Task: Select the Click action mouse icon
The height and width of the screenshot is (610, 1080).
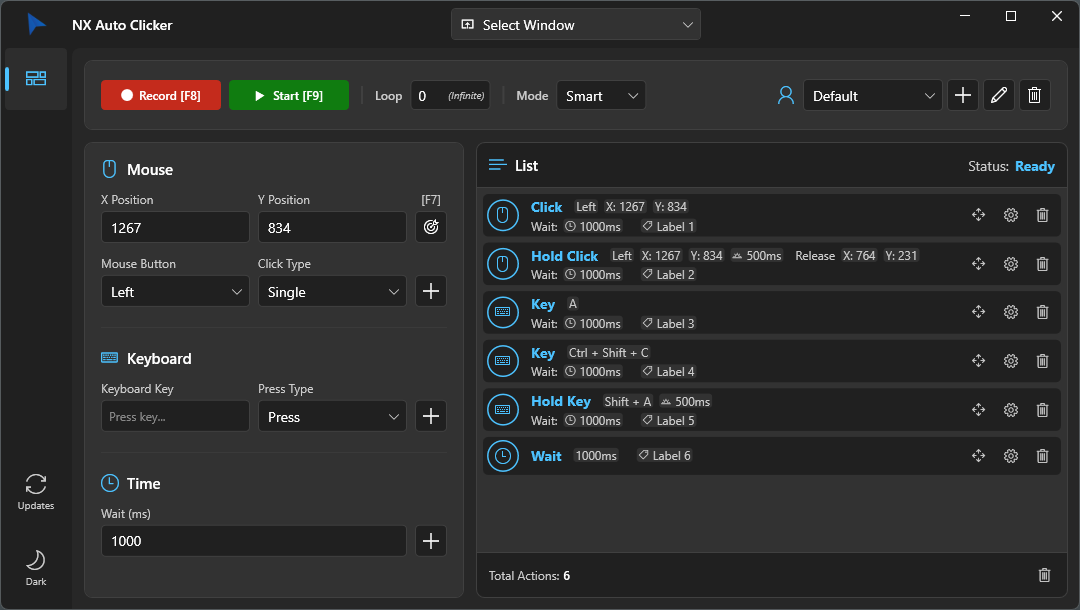Action: [503, 215]
